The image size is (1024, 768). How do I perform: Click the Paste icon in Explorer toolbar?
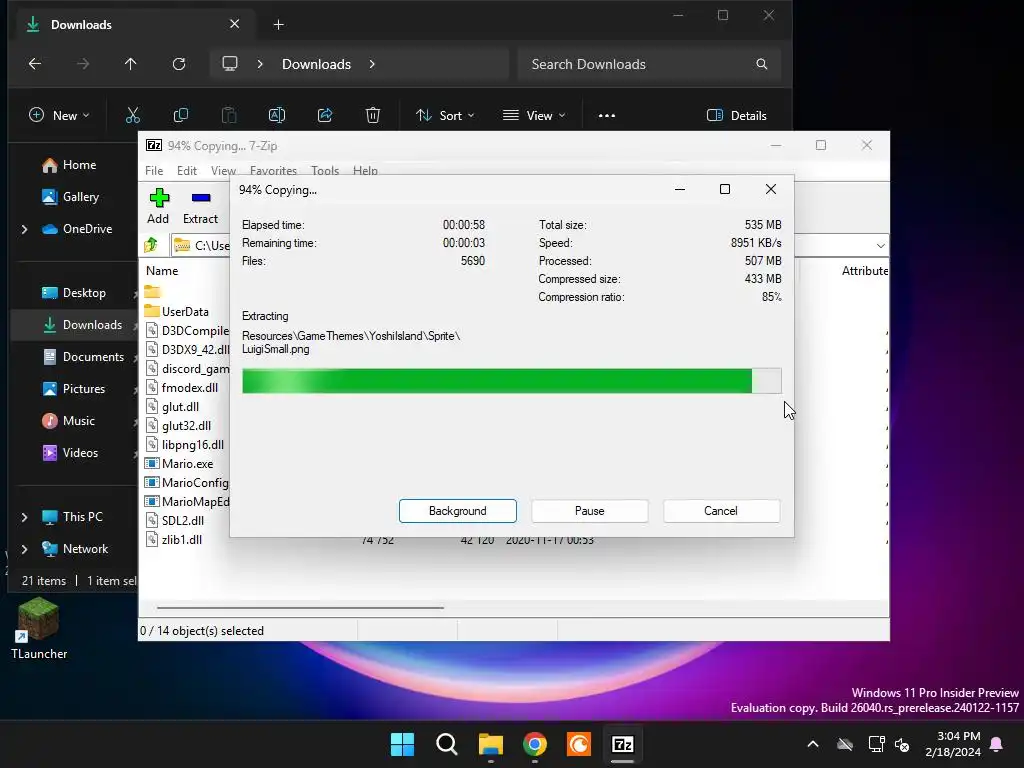coord(229,116)
